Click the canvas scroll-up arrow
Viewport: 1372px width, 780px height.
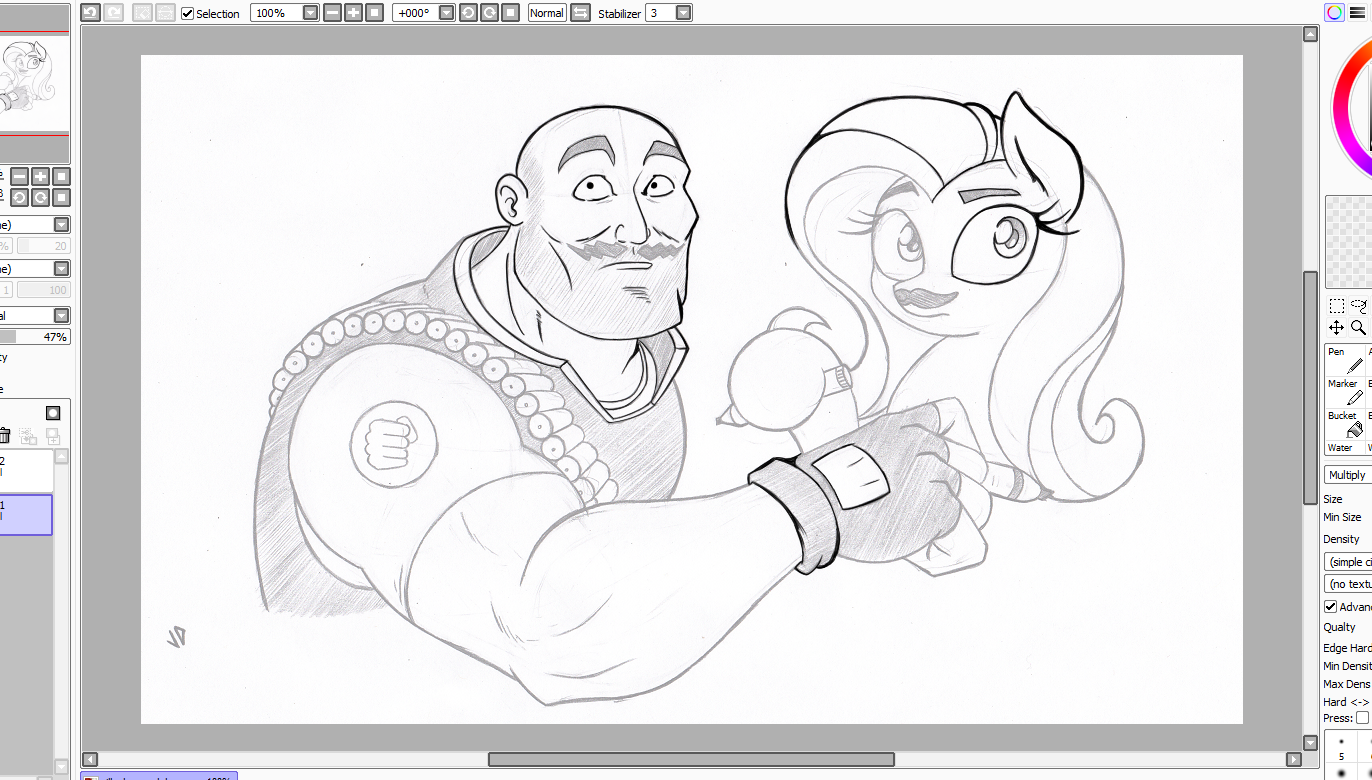1311,34
